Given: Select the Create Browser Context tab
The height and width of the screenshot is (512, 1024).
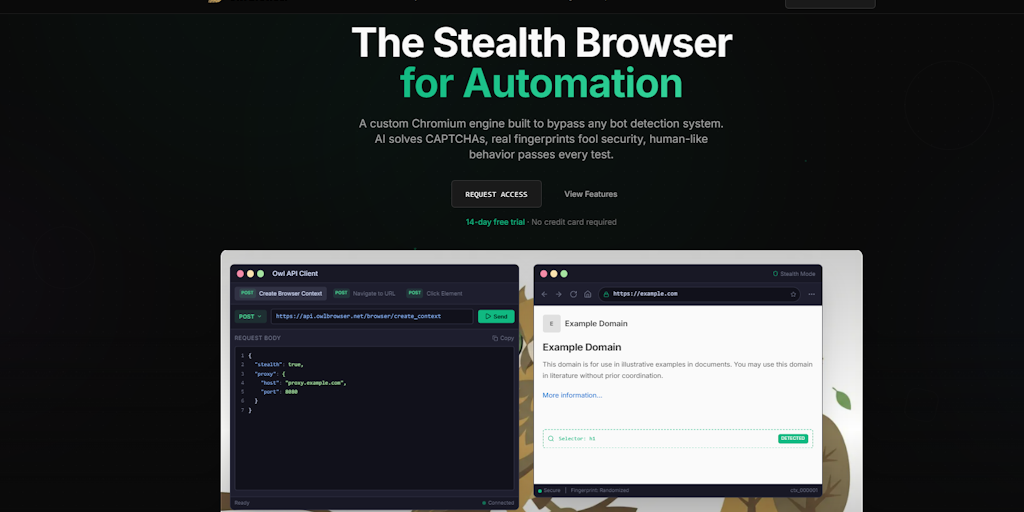Looking at the screenshot, I should 280,293.
